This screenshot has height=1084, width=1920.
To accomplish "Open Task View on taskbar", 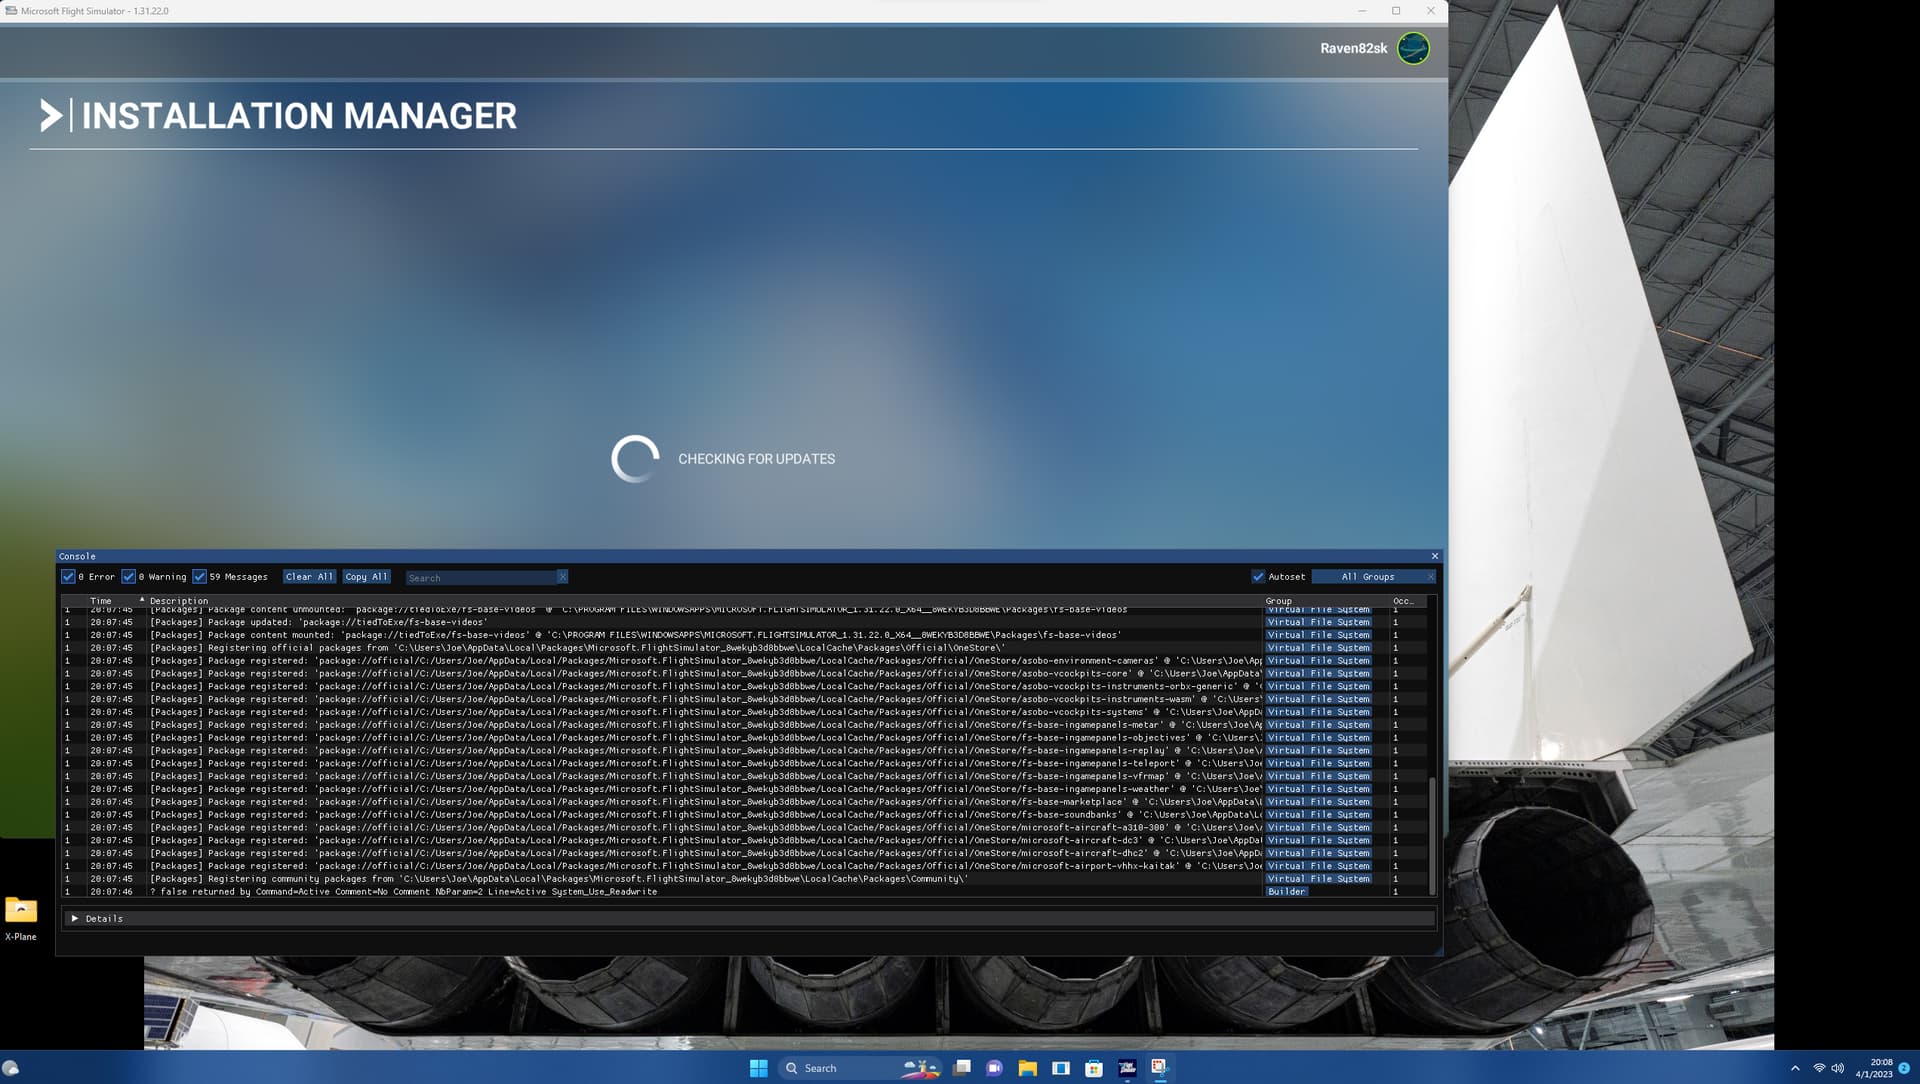I will pyautogui.click(x=962, y=1068).
